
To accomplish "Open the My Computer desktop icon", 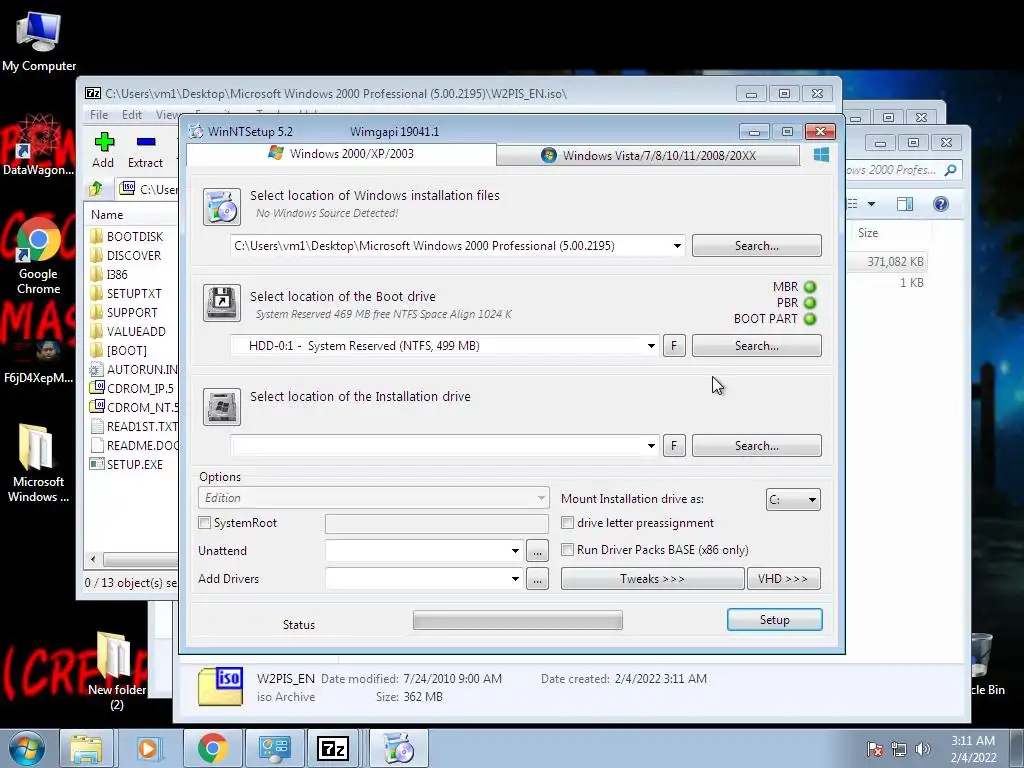I will pyautogui.click(x=39, y=40).
